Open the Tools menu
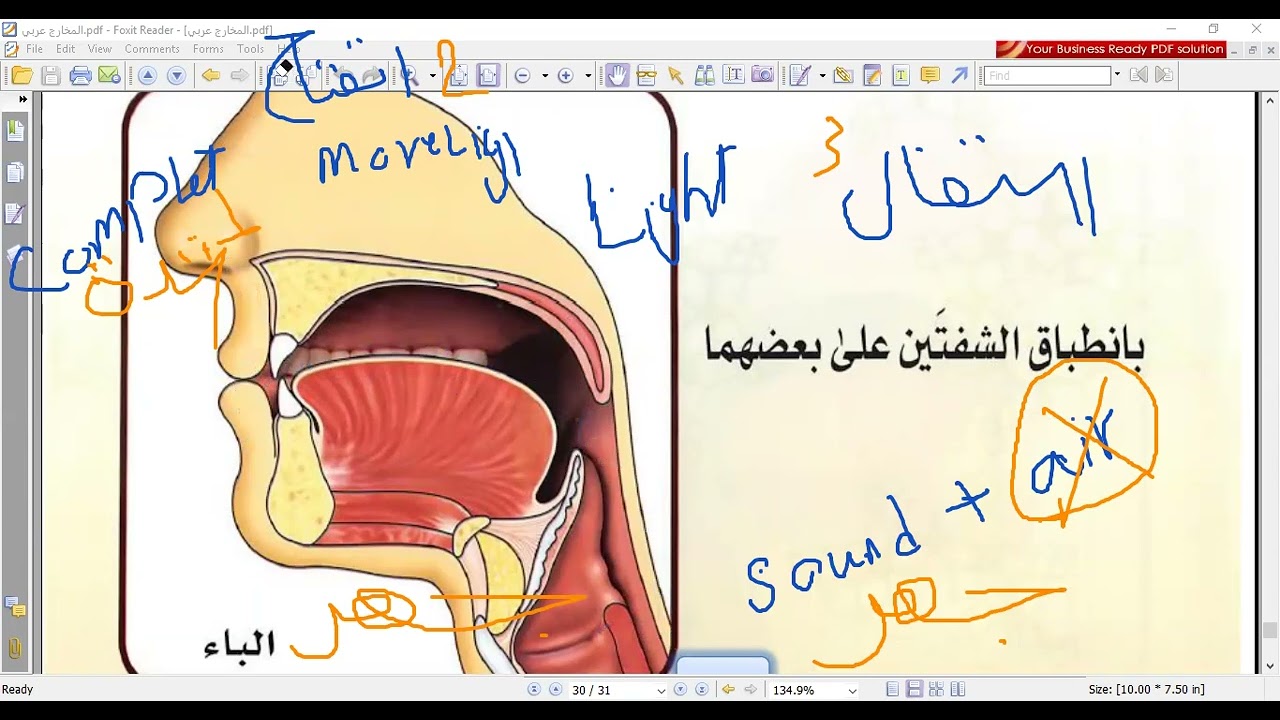1280x720 pixels. [250, 49]
